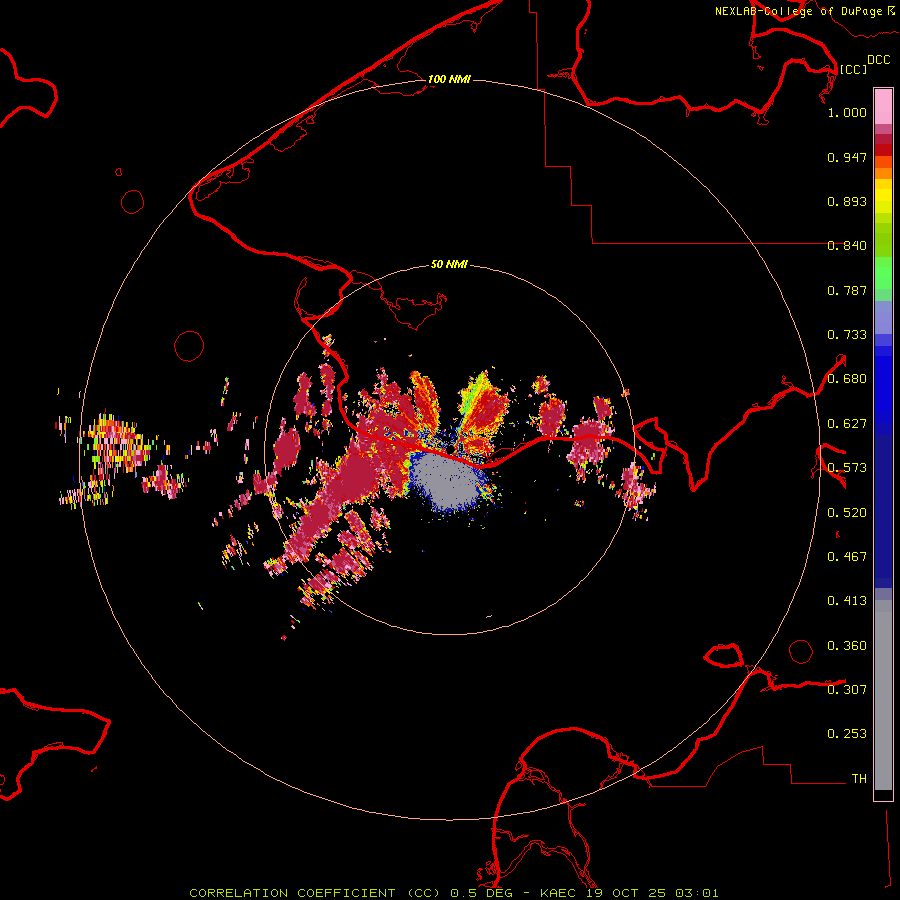
Task: Click the 50 NMI range ring label
Action: (x=449, y=264)
